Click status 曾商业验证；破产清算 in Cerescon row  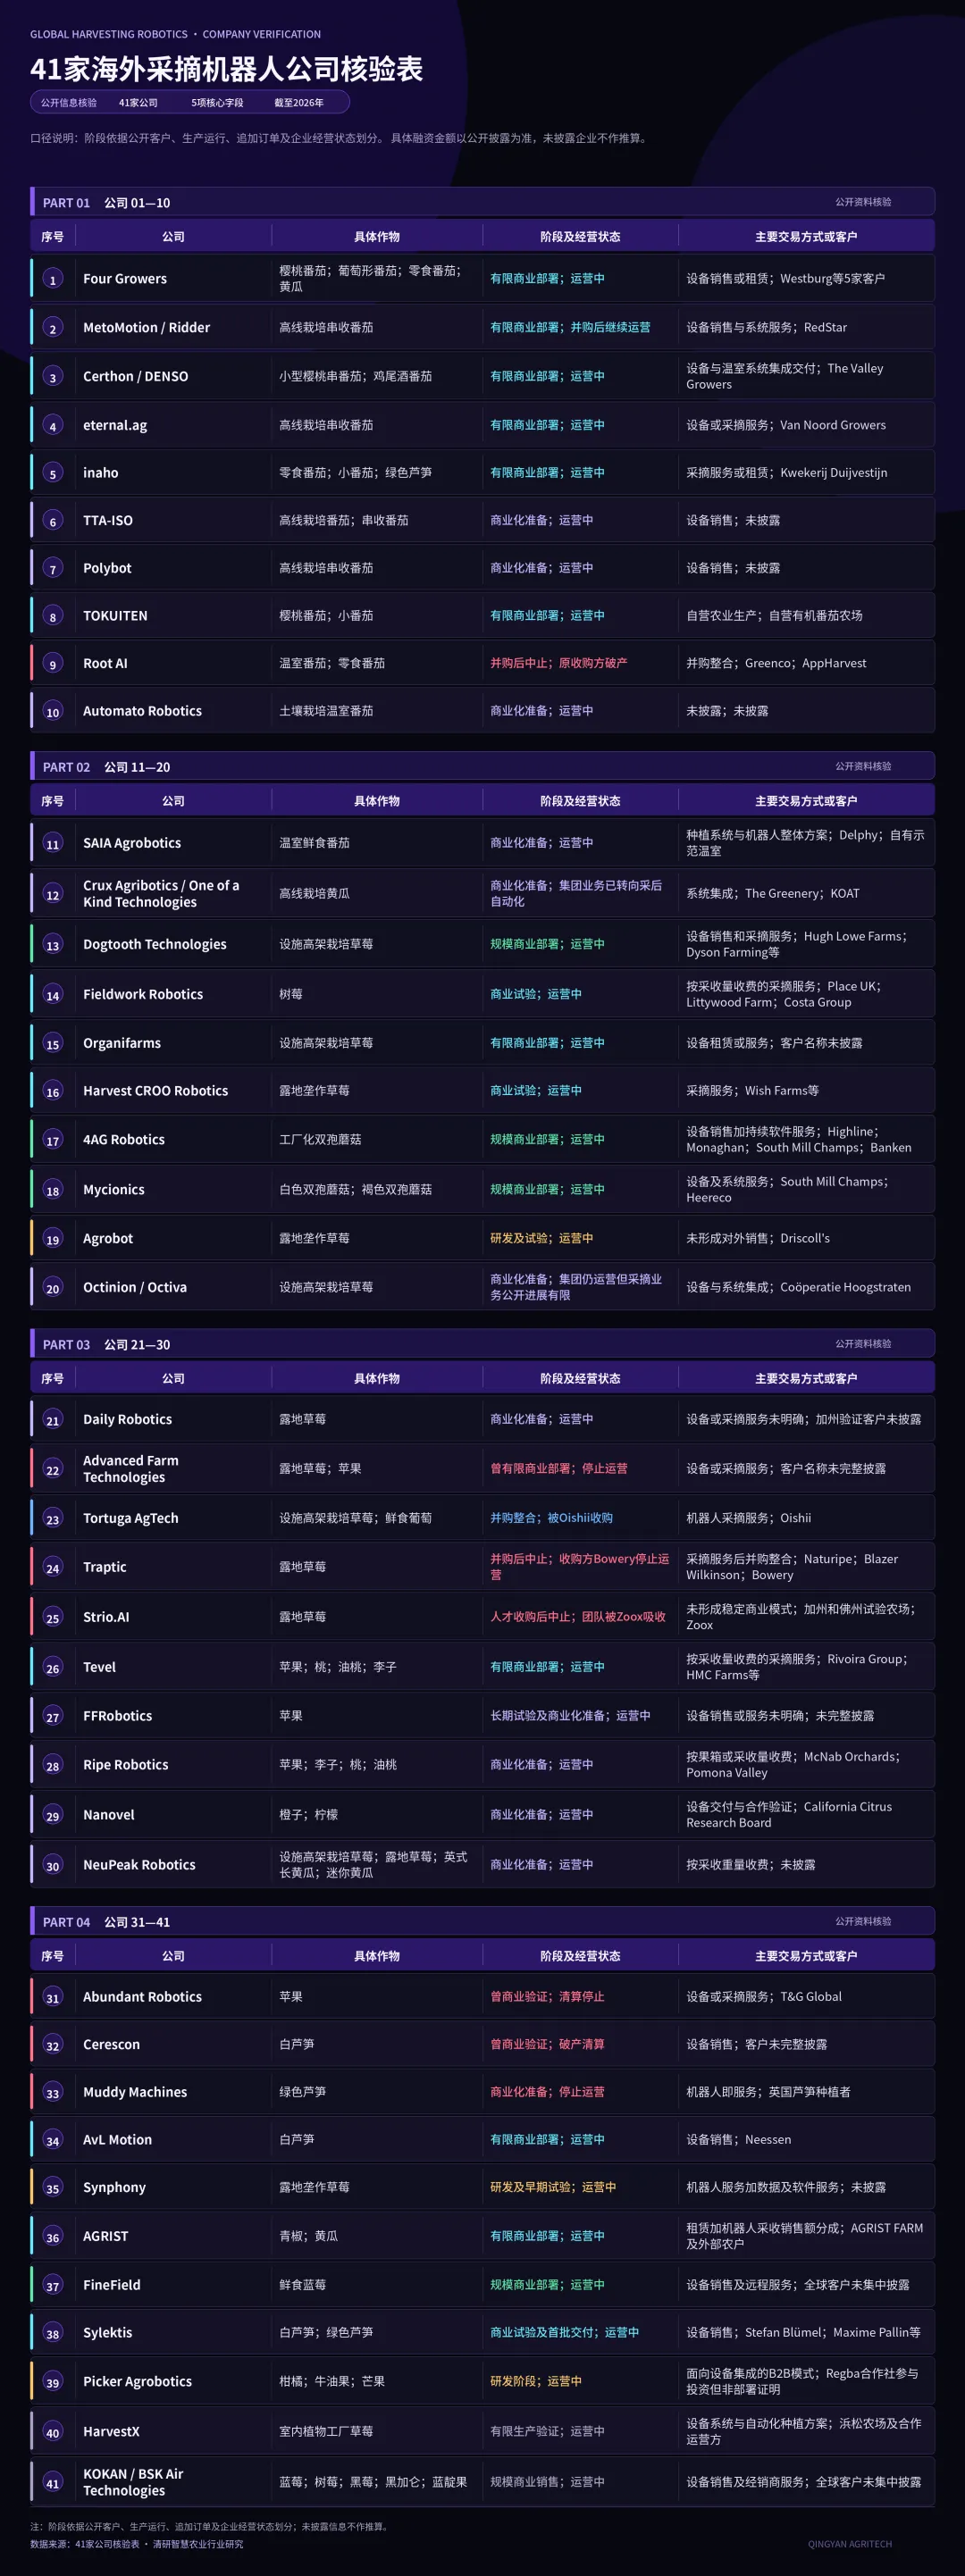547,2045
